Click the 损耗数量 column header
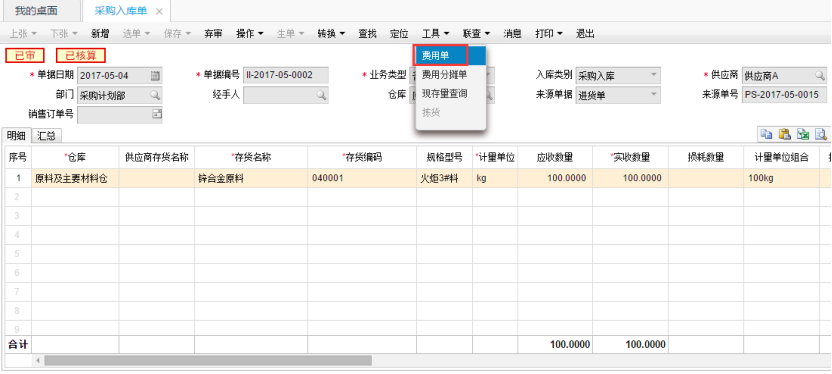832x374 pixels. (706, 157)
